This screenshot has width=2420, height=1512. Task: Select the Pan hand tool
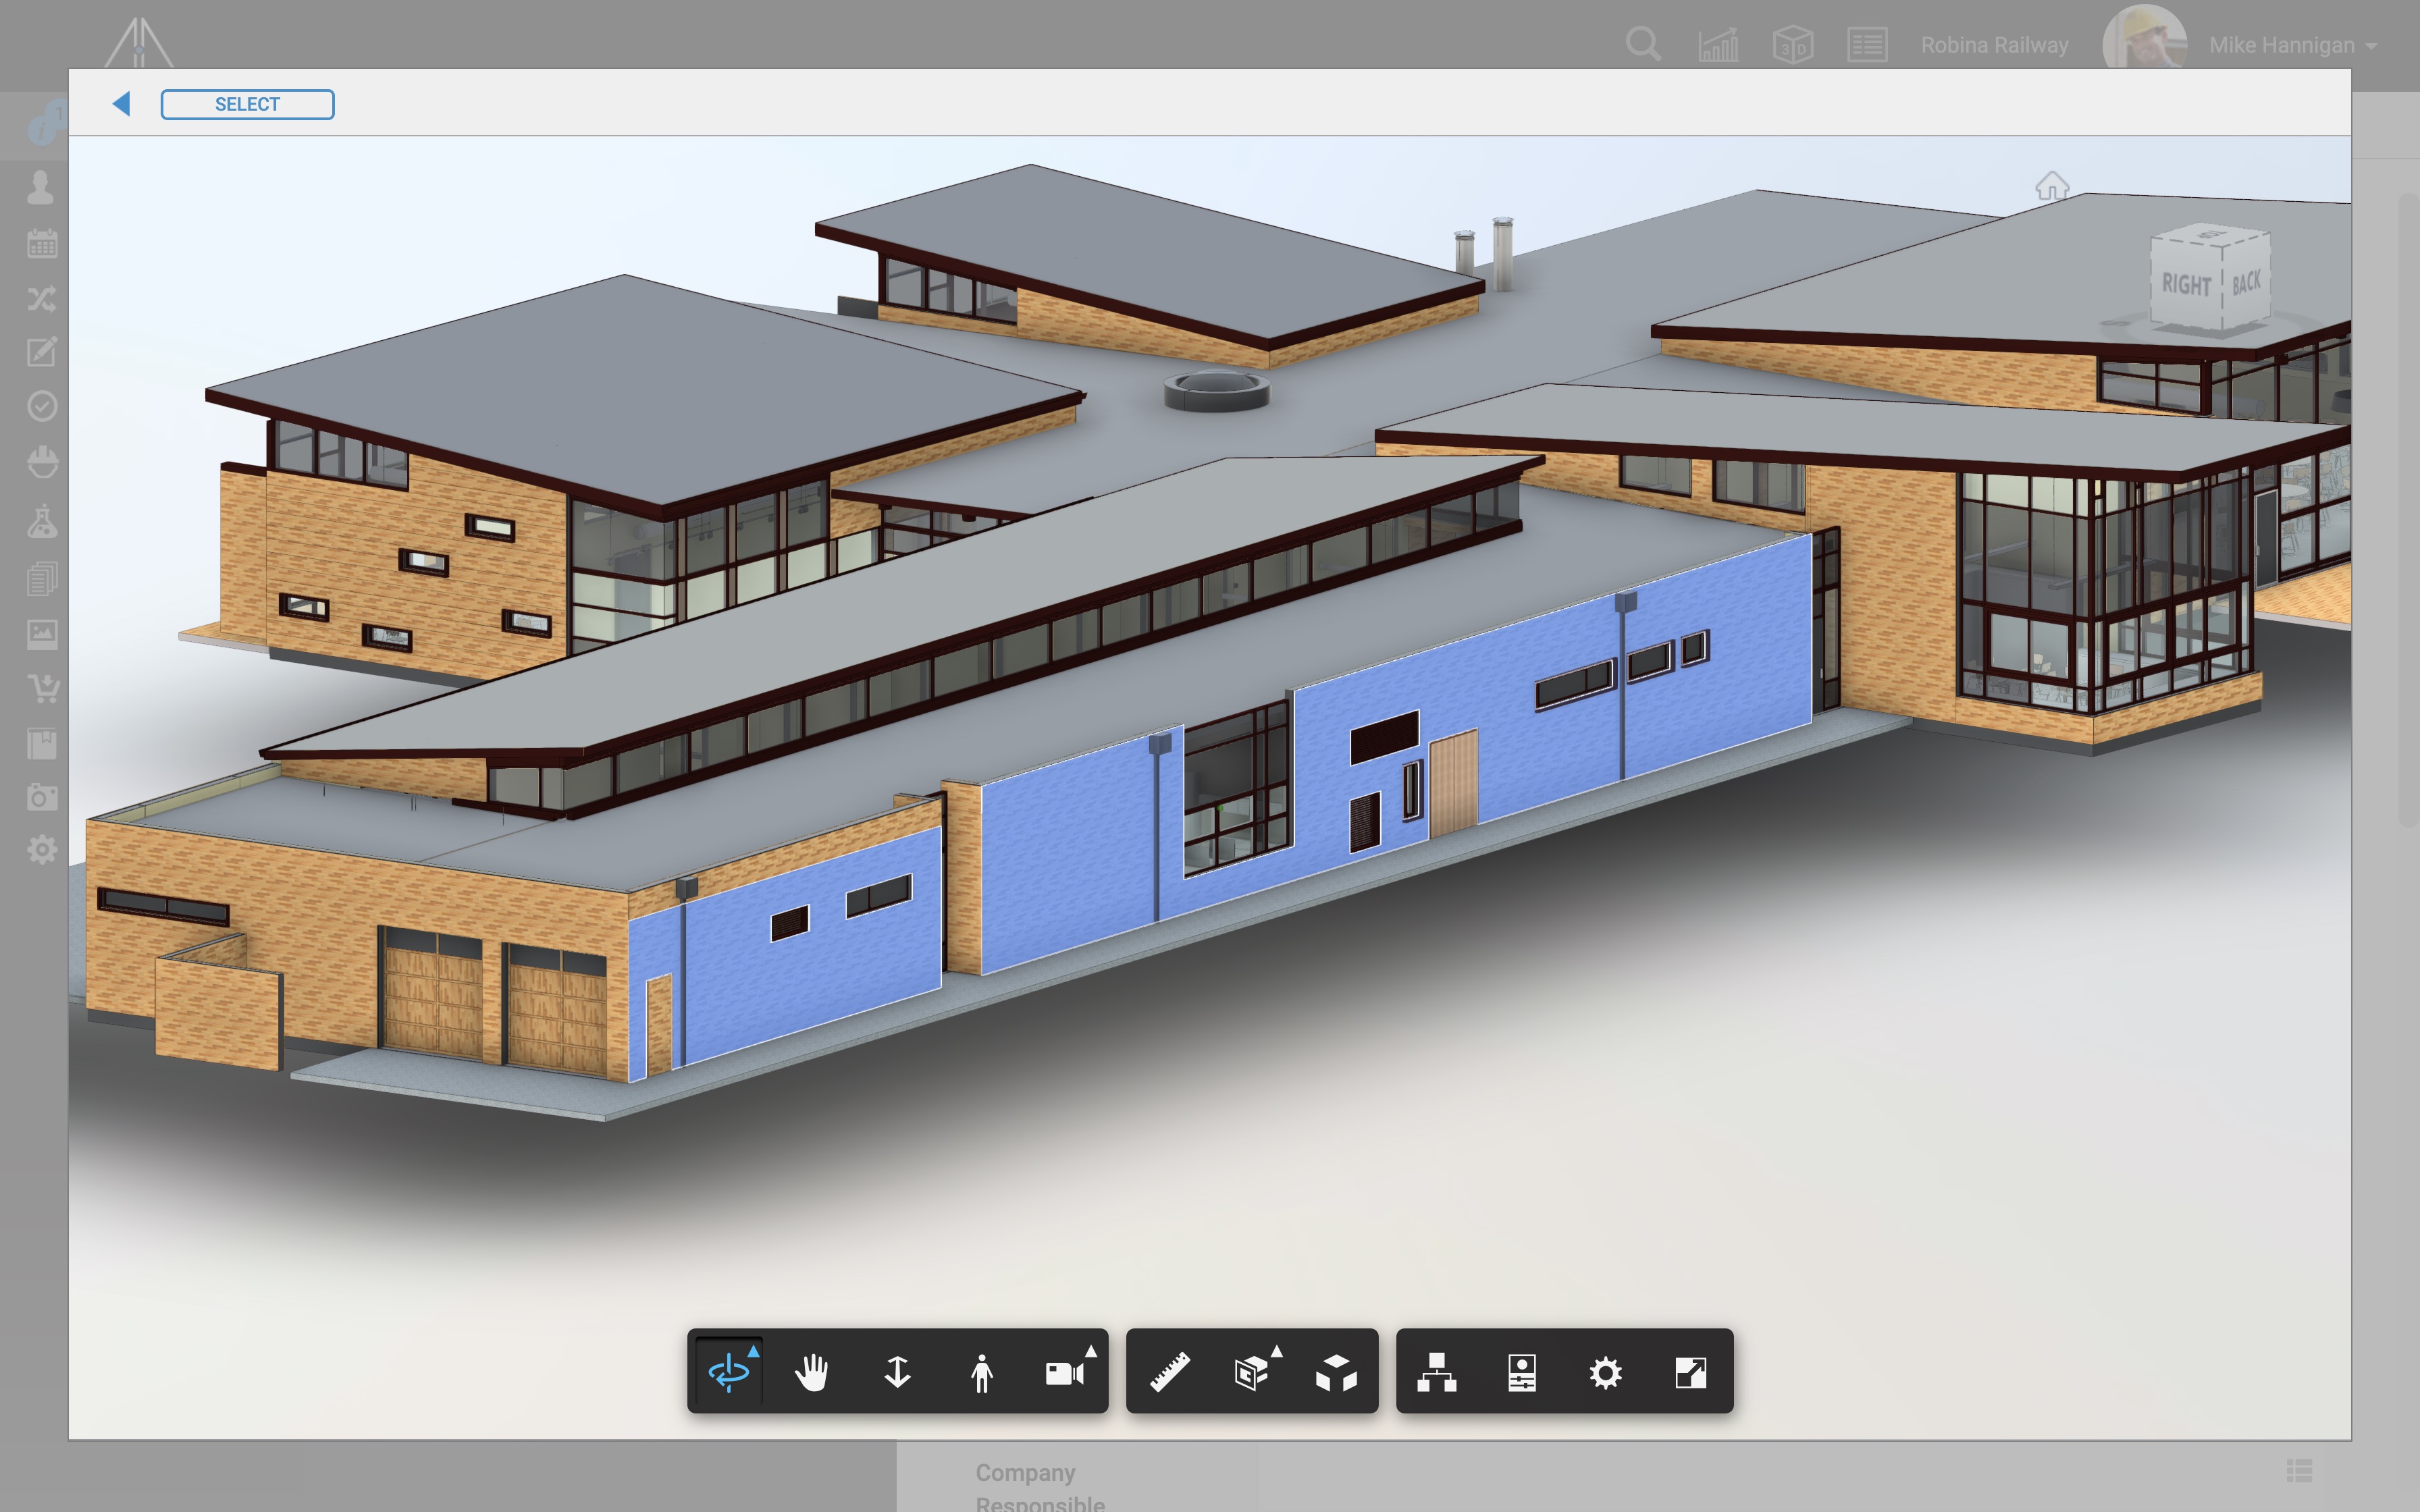coord(812,1372)
